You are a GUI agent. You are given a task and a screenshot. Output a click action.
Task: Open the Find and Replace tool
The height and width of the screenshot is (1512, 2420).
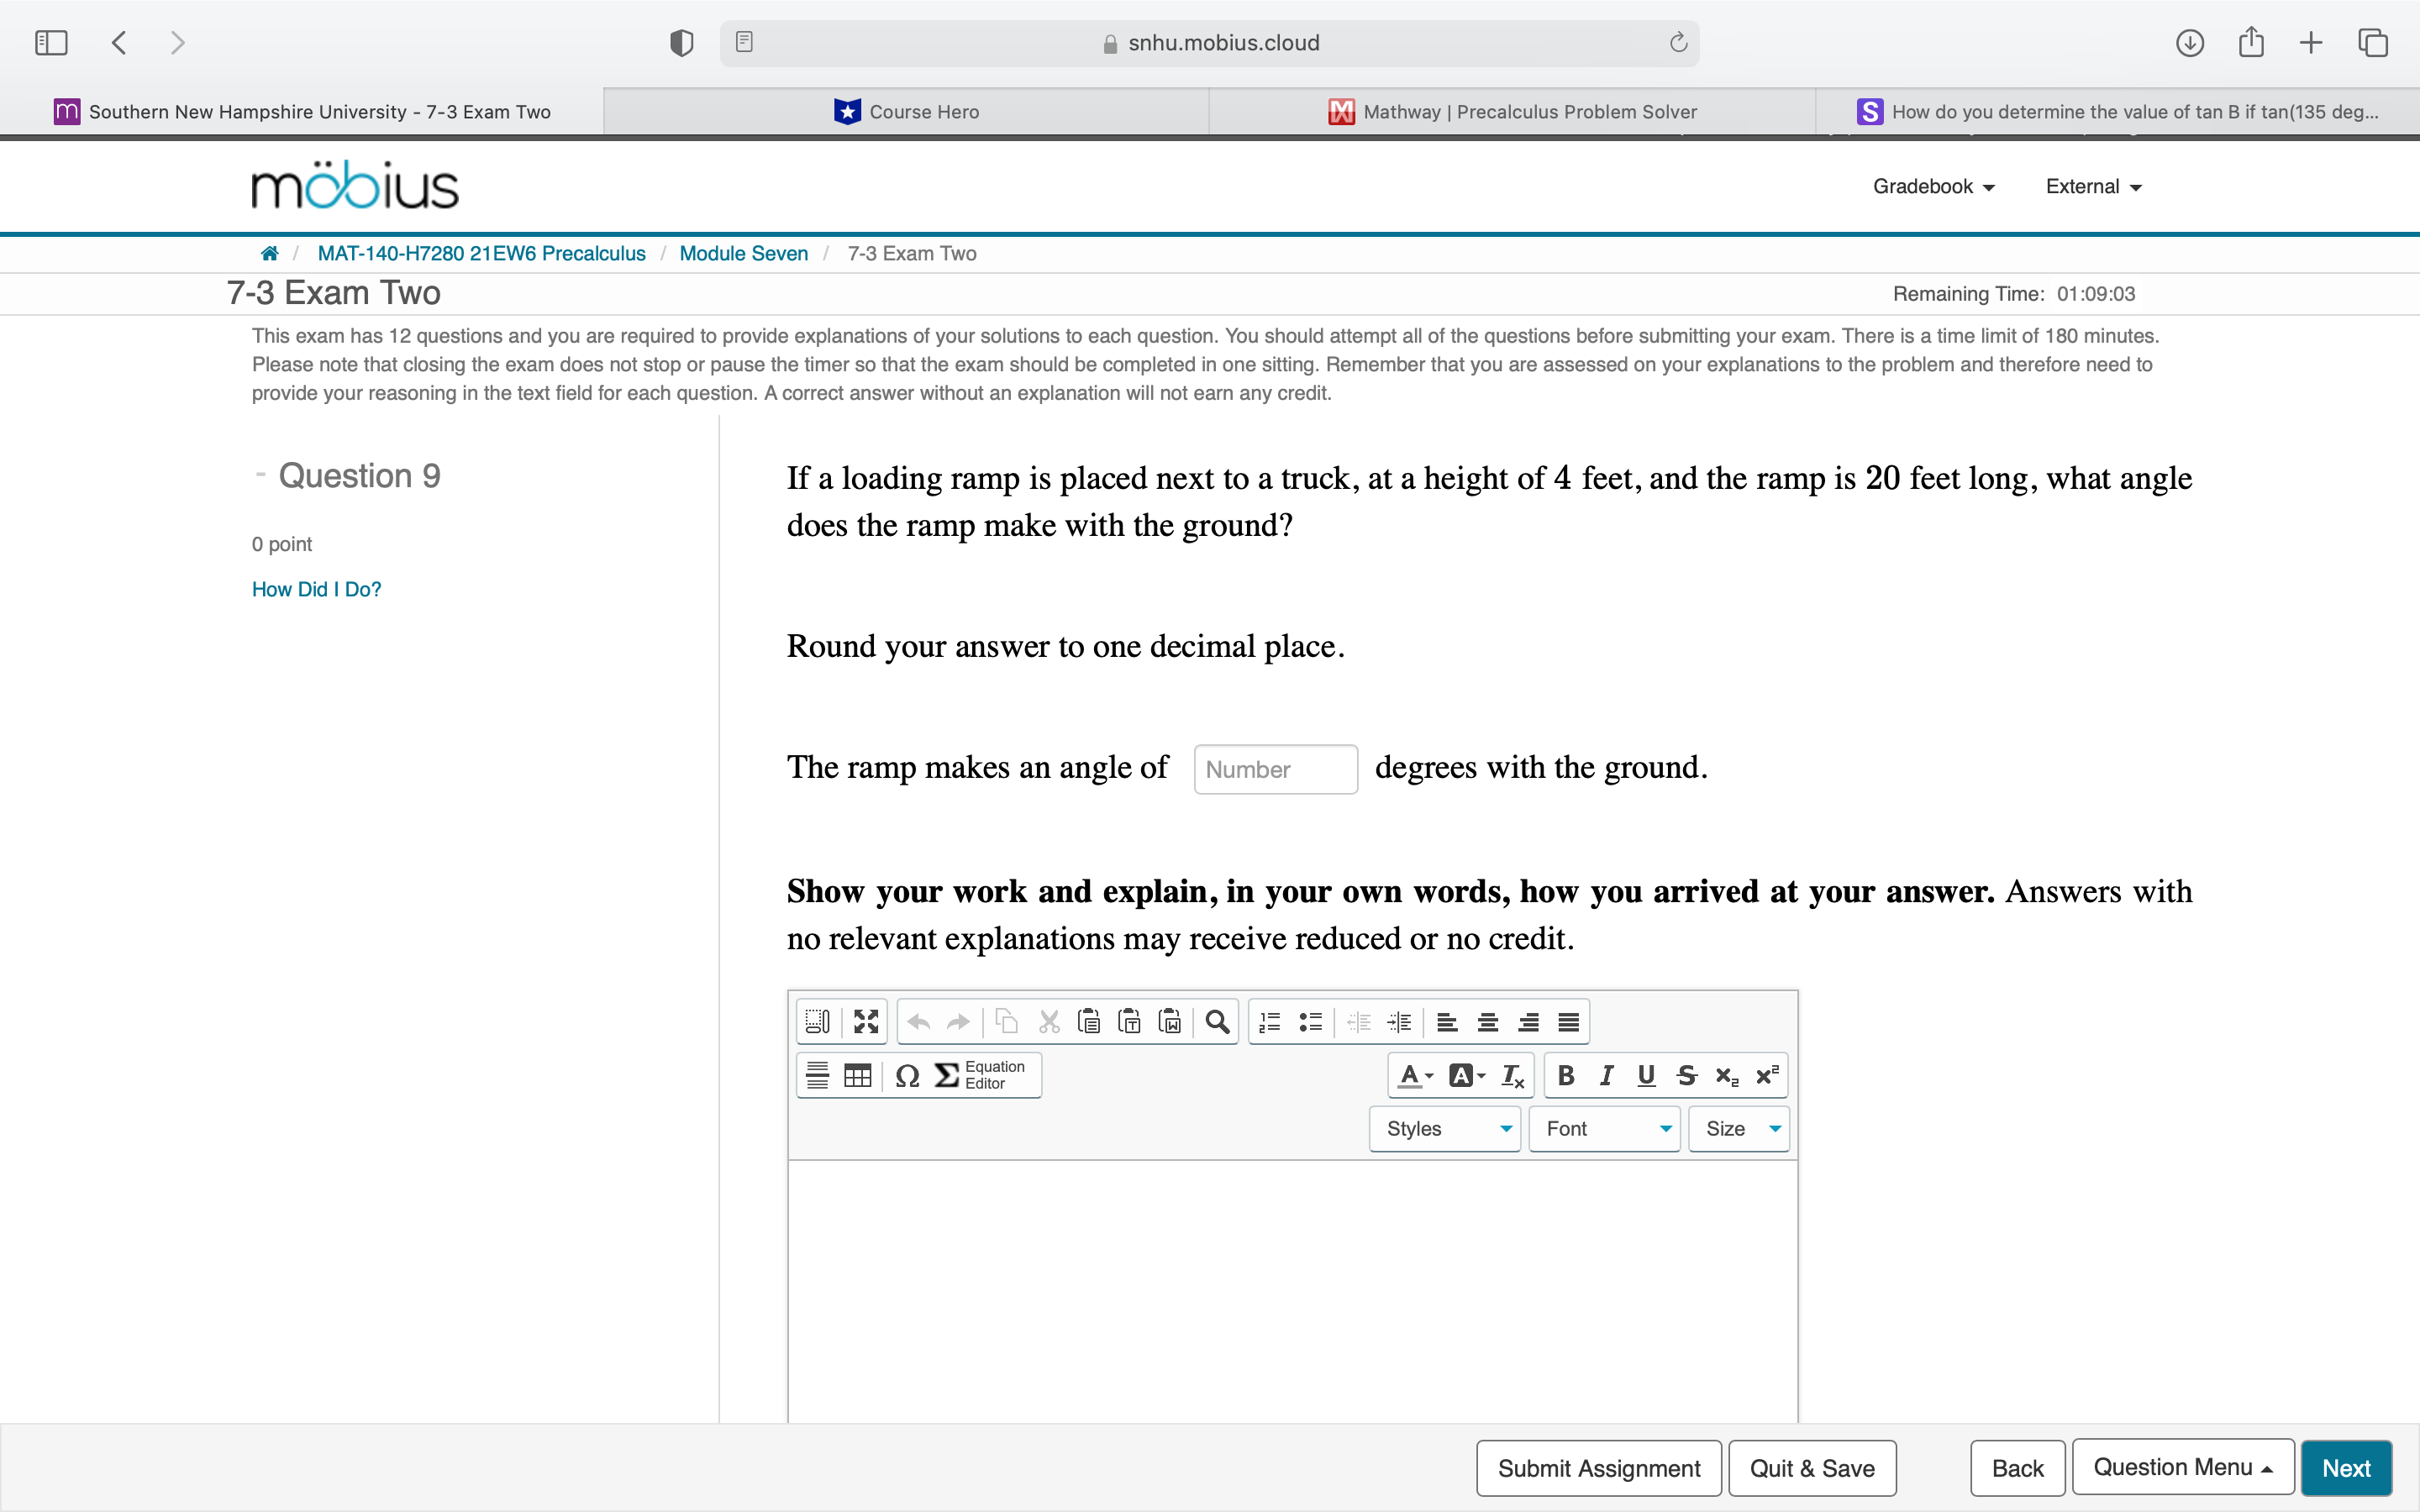point(1217,1021)
